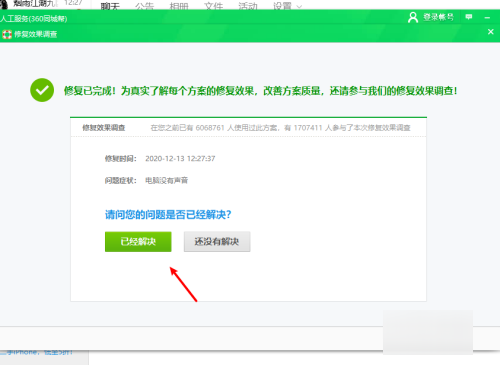500x365 pixels.
Task: Switch to the 相册 tab in background window
Action: (179, 6)
